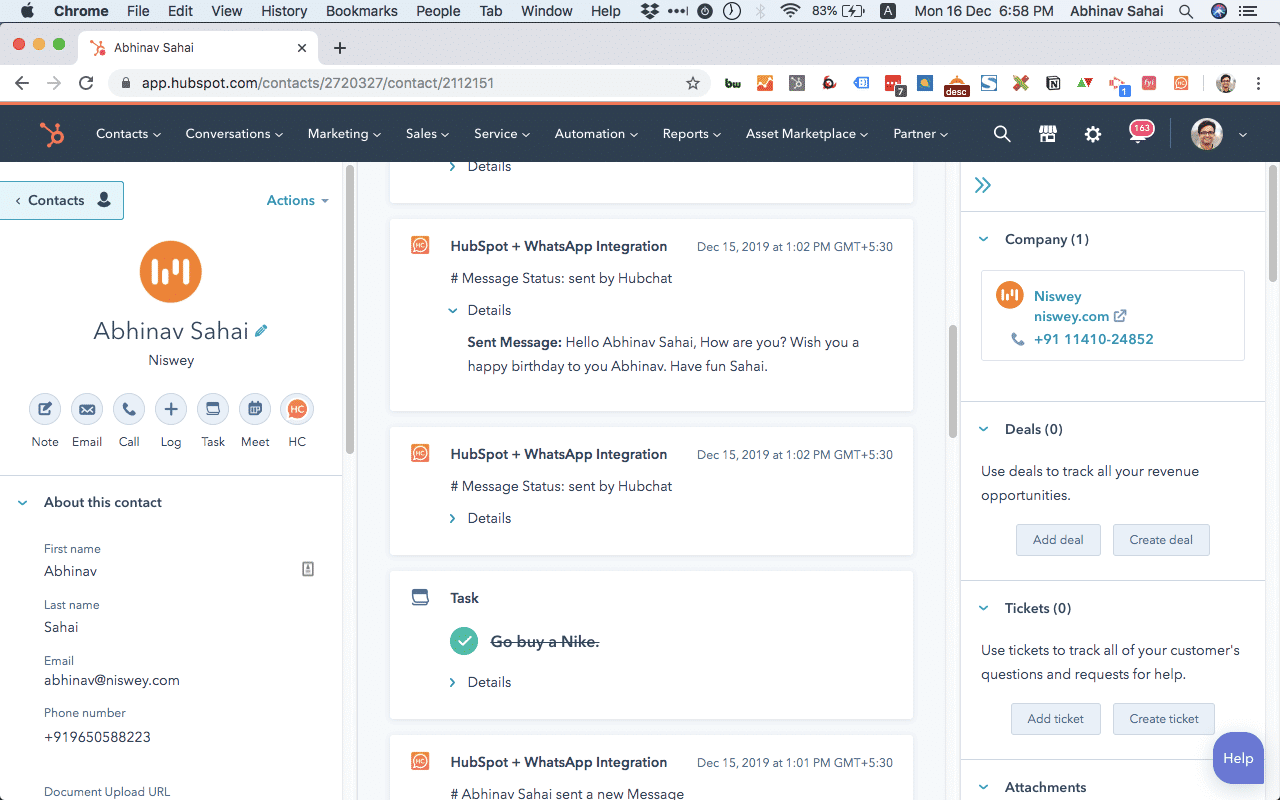Click the left panel scrollbar

coord(349,310)
